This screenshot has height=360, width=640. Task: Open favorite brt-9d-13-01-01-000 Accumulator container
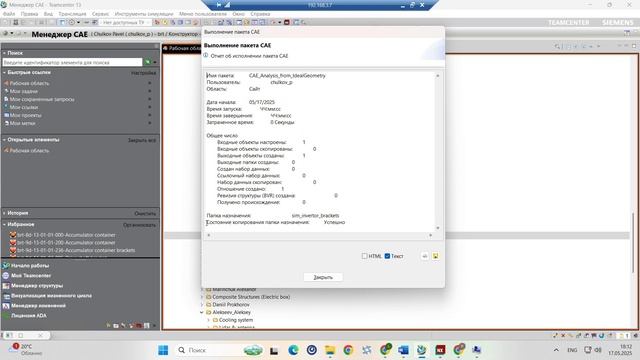pyautogui.click(x=66, y=235)
